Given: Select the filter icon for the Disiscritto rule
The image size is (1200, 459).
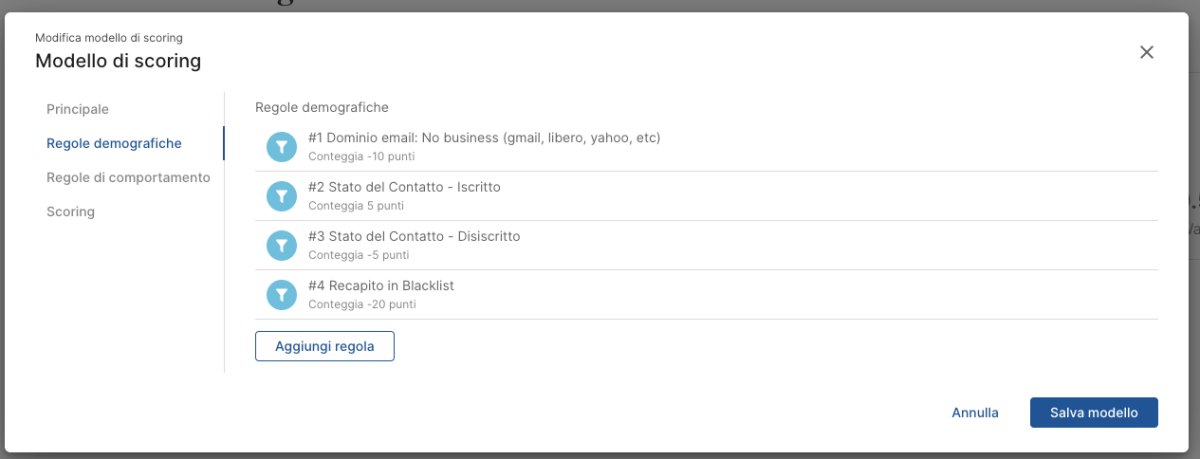Looking at the screenshot, I should click(282, 245).
